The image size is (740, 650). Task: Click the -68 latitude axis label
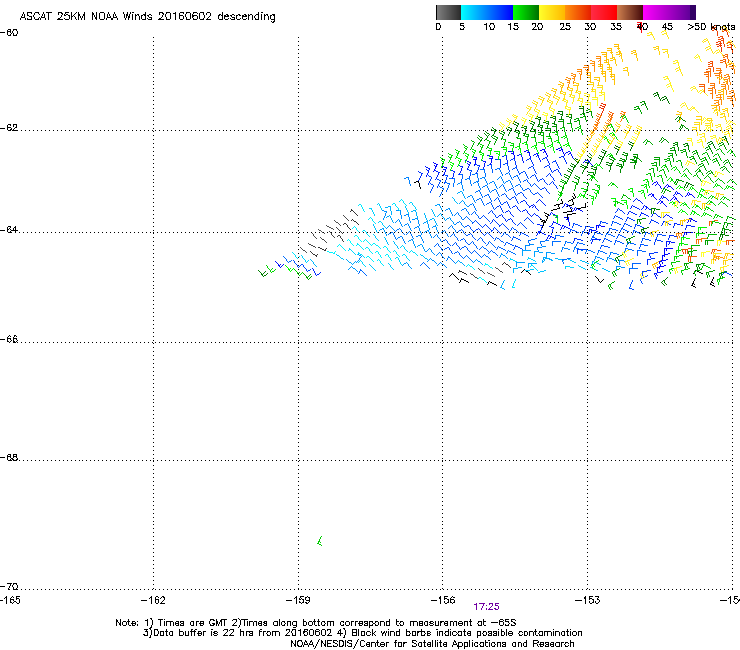(9, 457)
